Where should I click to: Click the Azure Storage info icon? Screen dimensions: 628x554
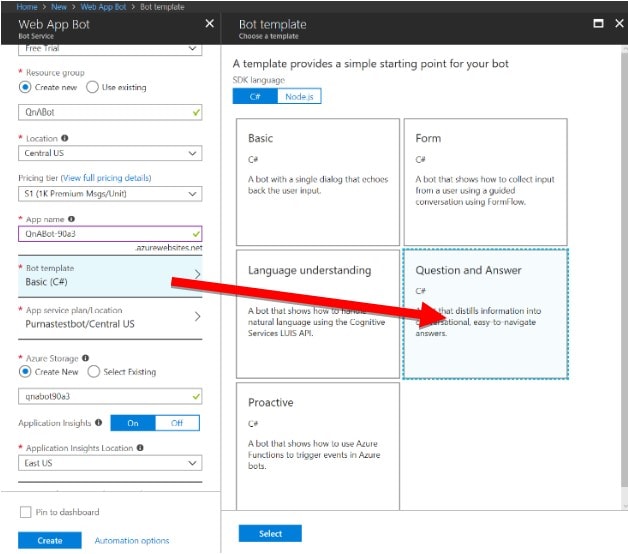click(x=85, y=357)
